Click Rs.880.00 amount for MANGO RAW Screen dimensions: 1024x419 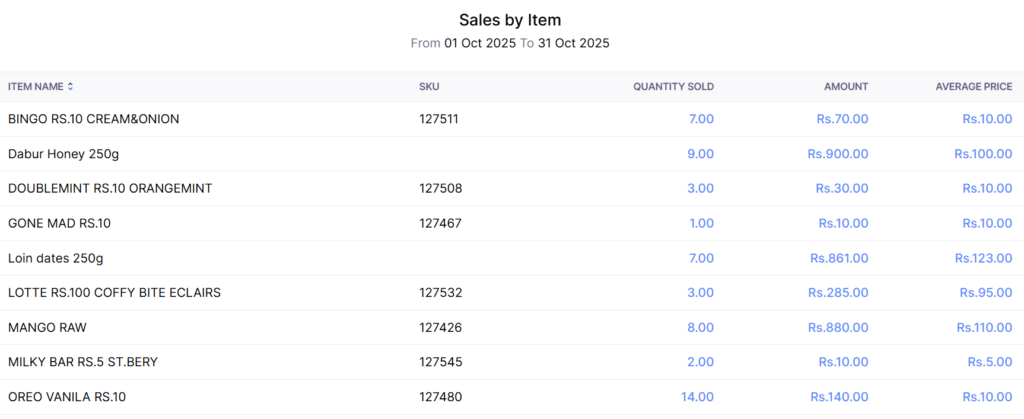838,327
